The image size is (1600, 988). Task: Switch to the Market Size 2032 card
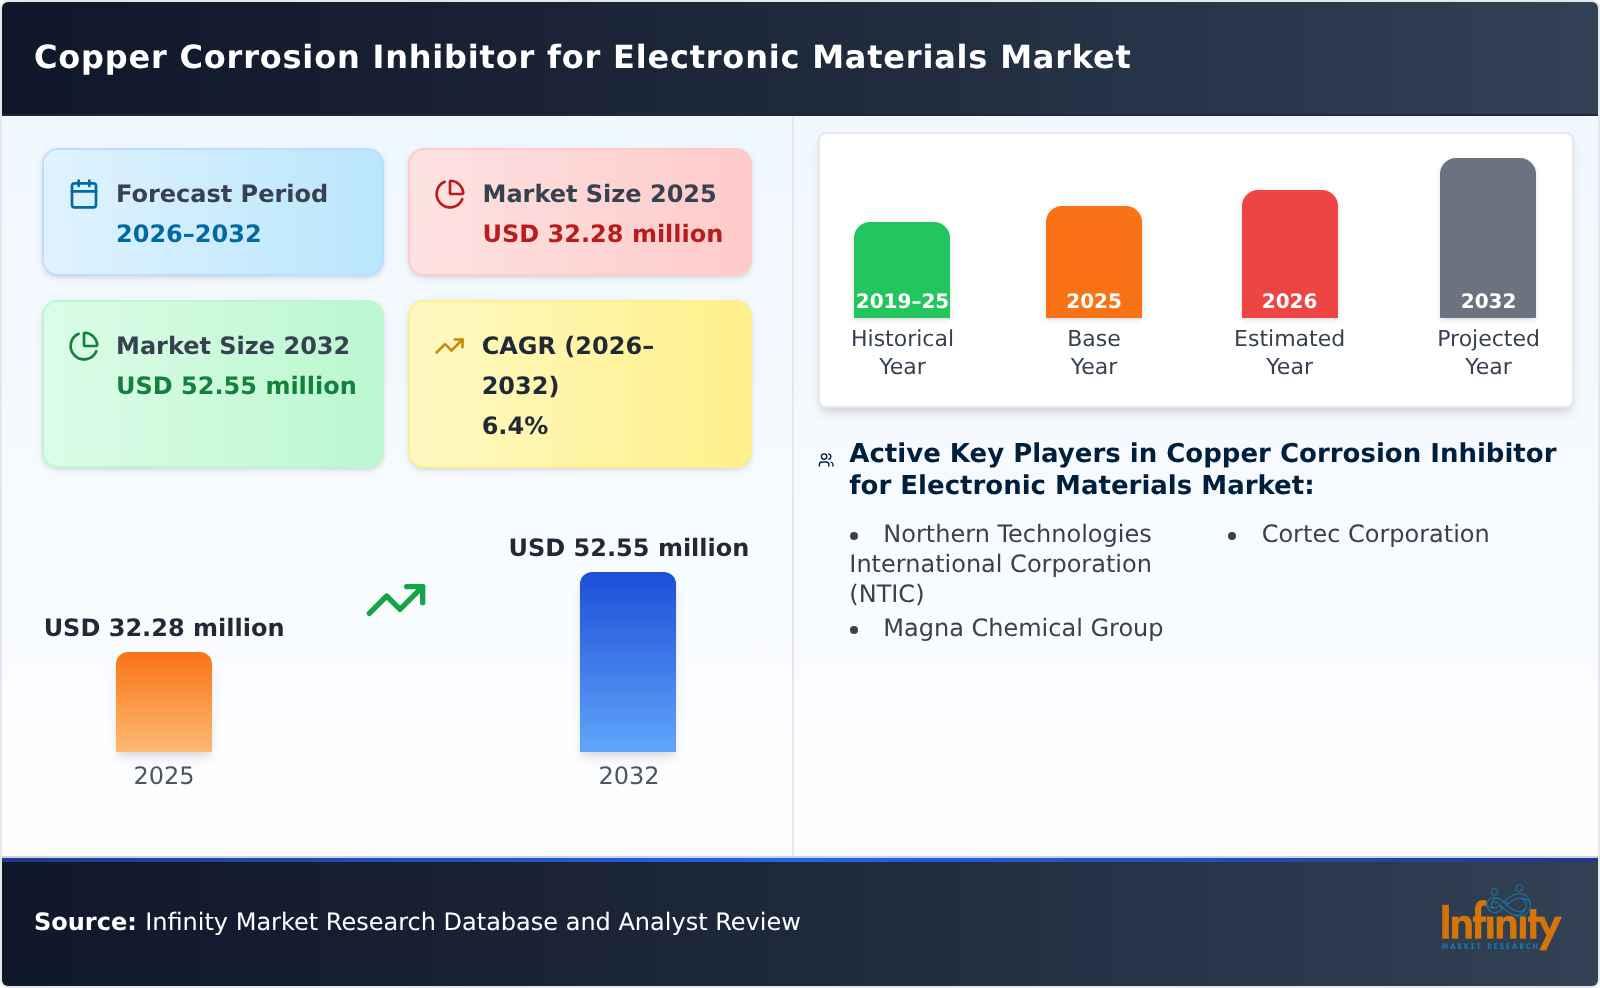(212, 382)
